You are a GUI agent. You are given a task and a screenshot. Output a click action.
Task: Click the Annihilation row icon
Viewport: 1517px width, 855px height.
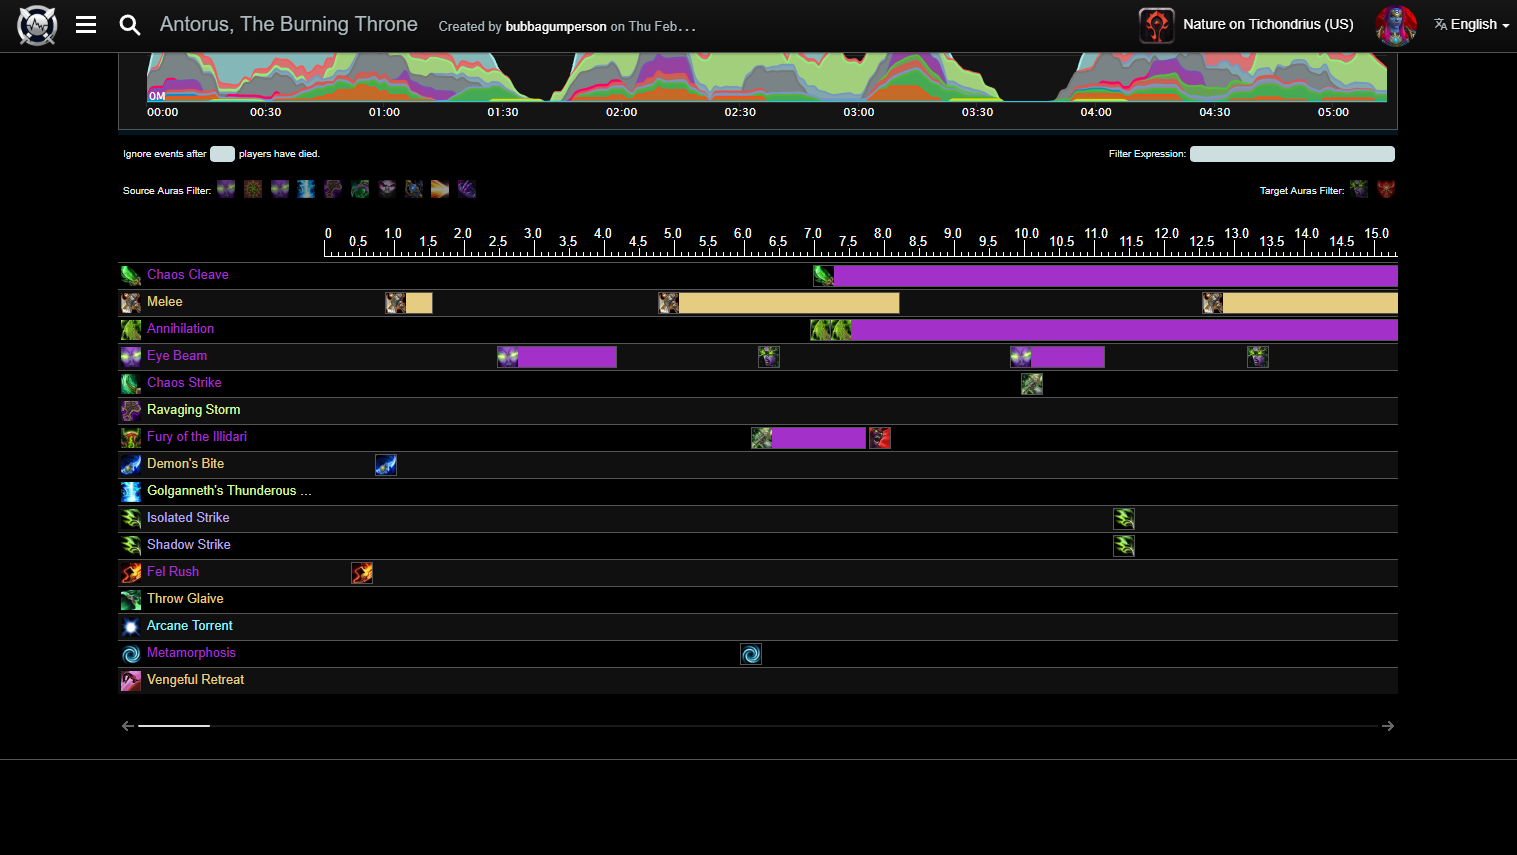pyautogui.click(x=131, y=329)
